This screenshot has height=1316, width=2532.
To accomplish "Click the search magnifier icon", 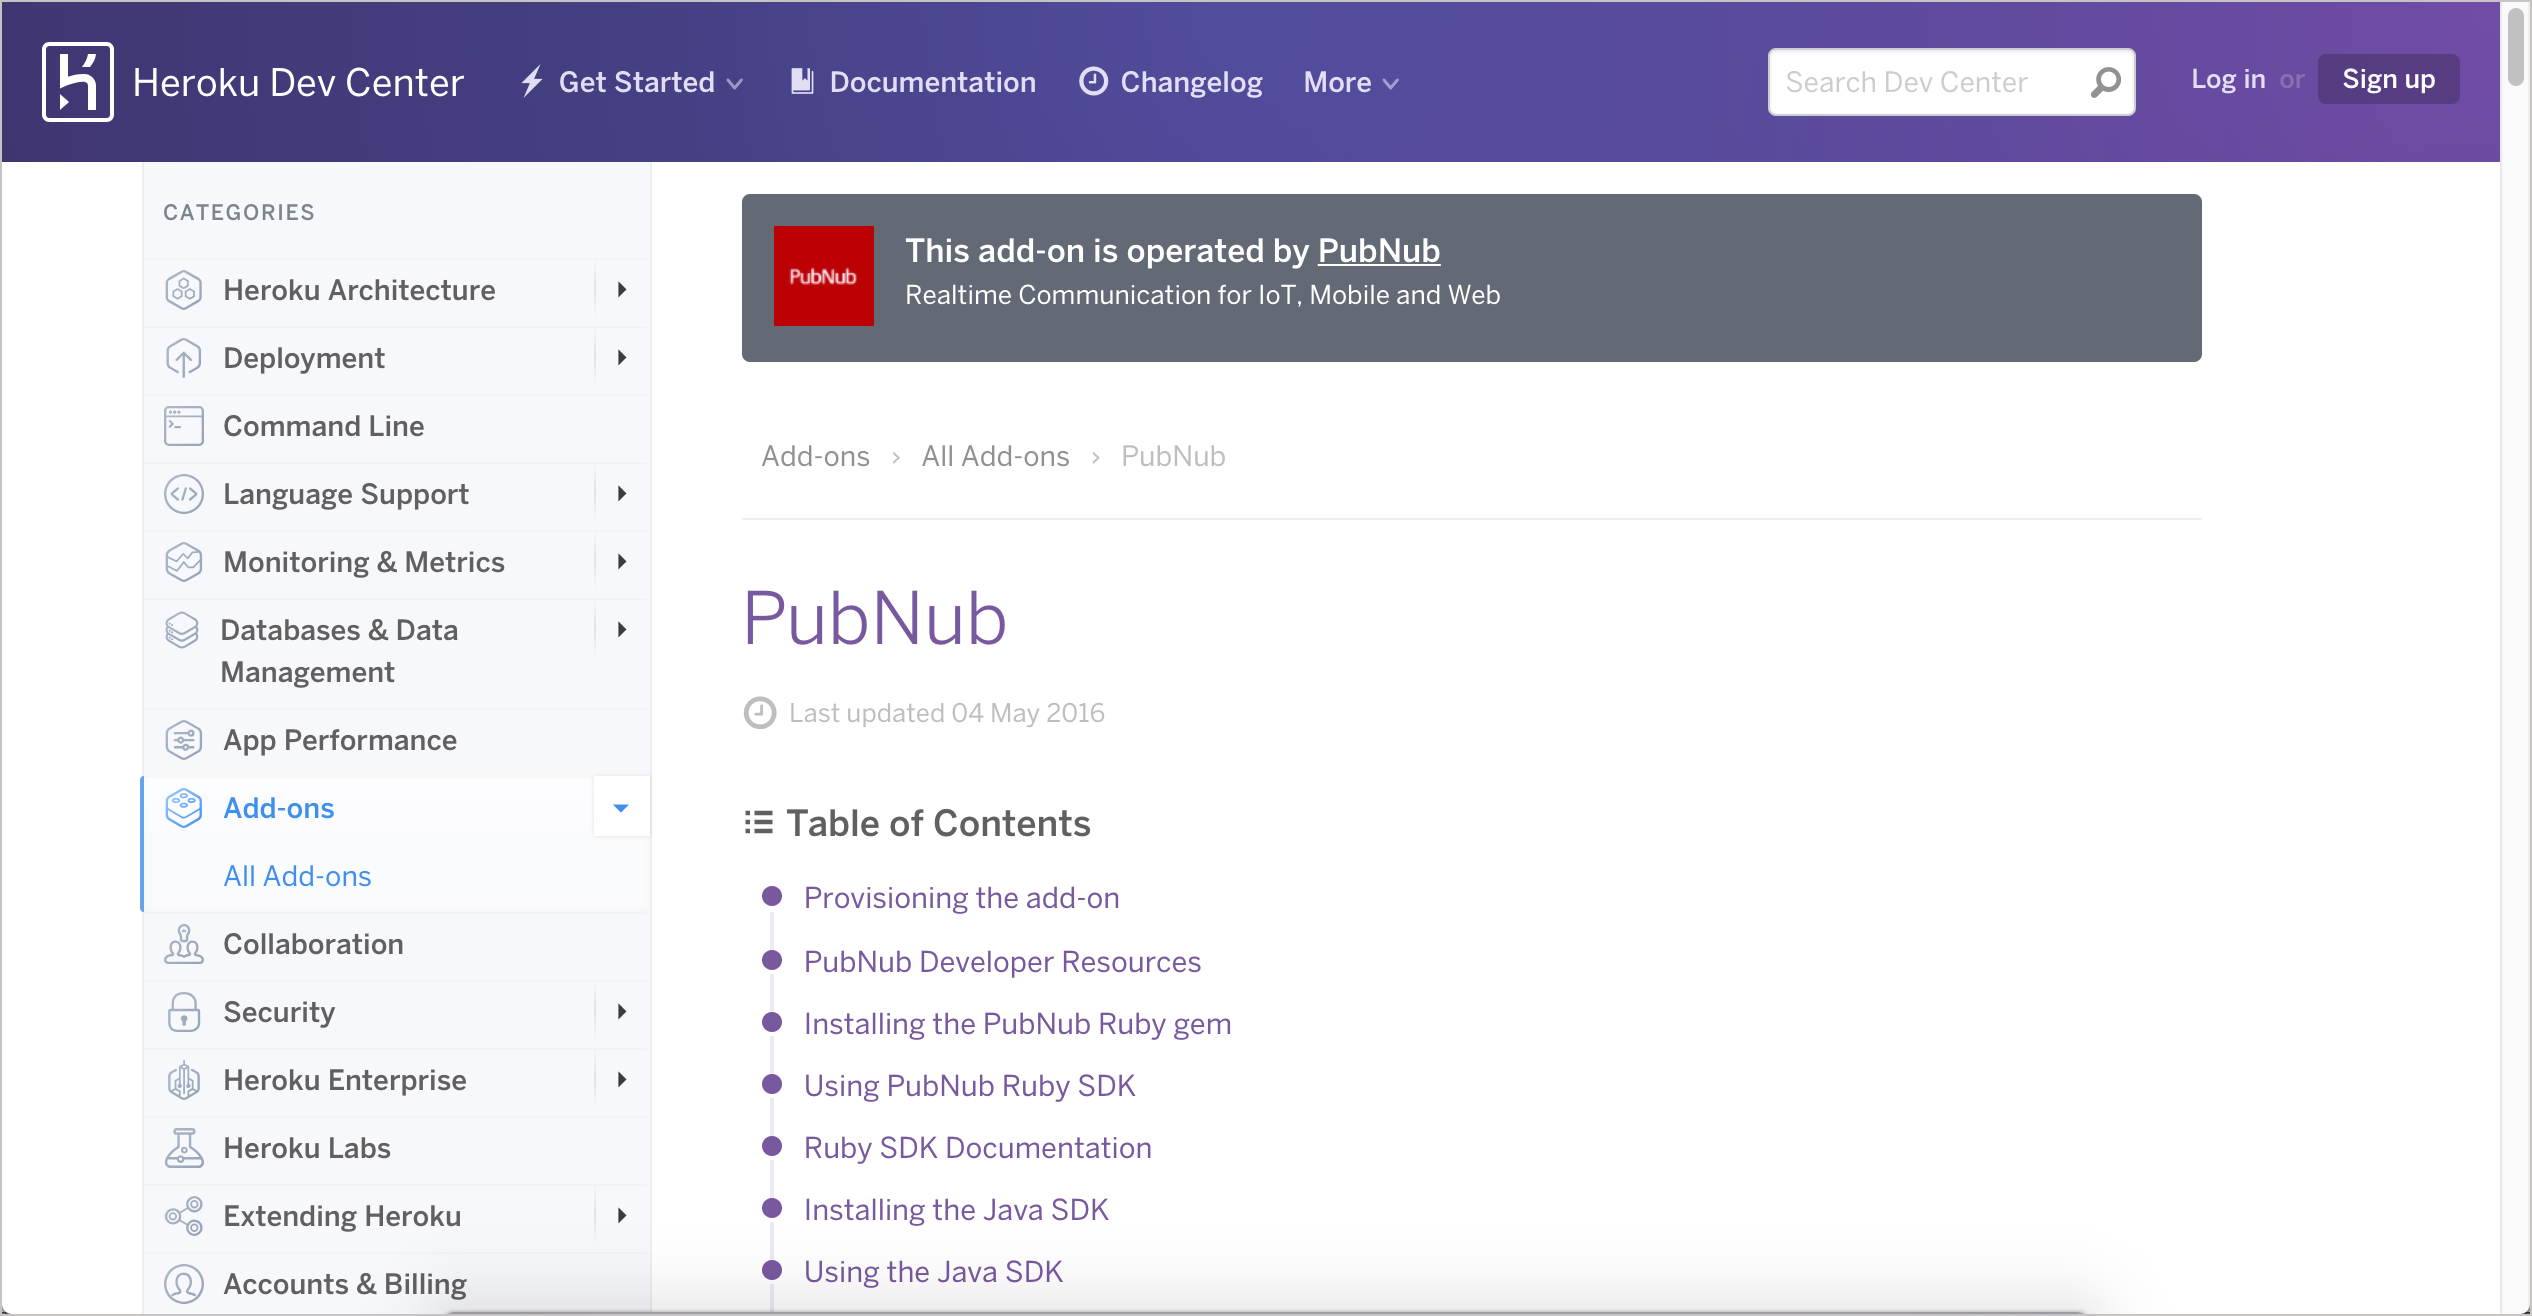I will click(2105, 82).
